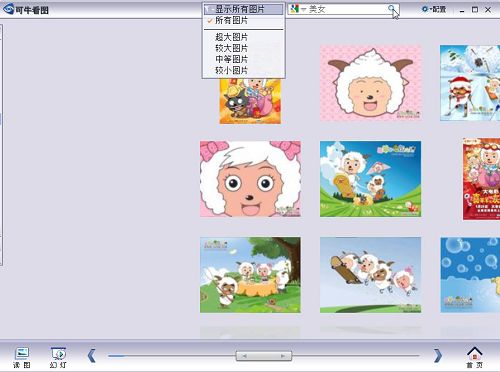This screenshot has height=372, width=500.
Task: Collapse the 显示所有图片 dropdown header
Action: pos(243,9)
